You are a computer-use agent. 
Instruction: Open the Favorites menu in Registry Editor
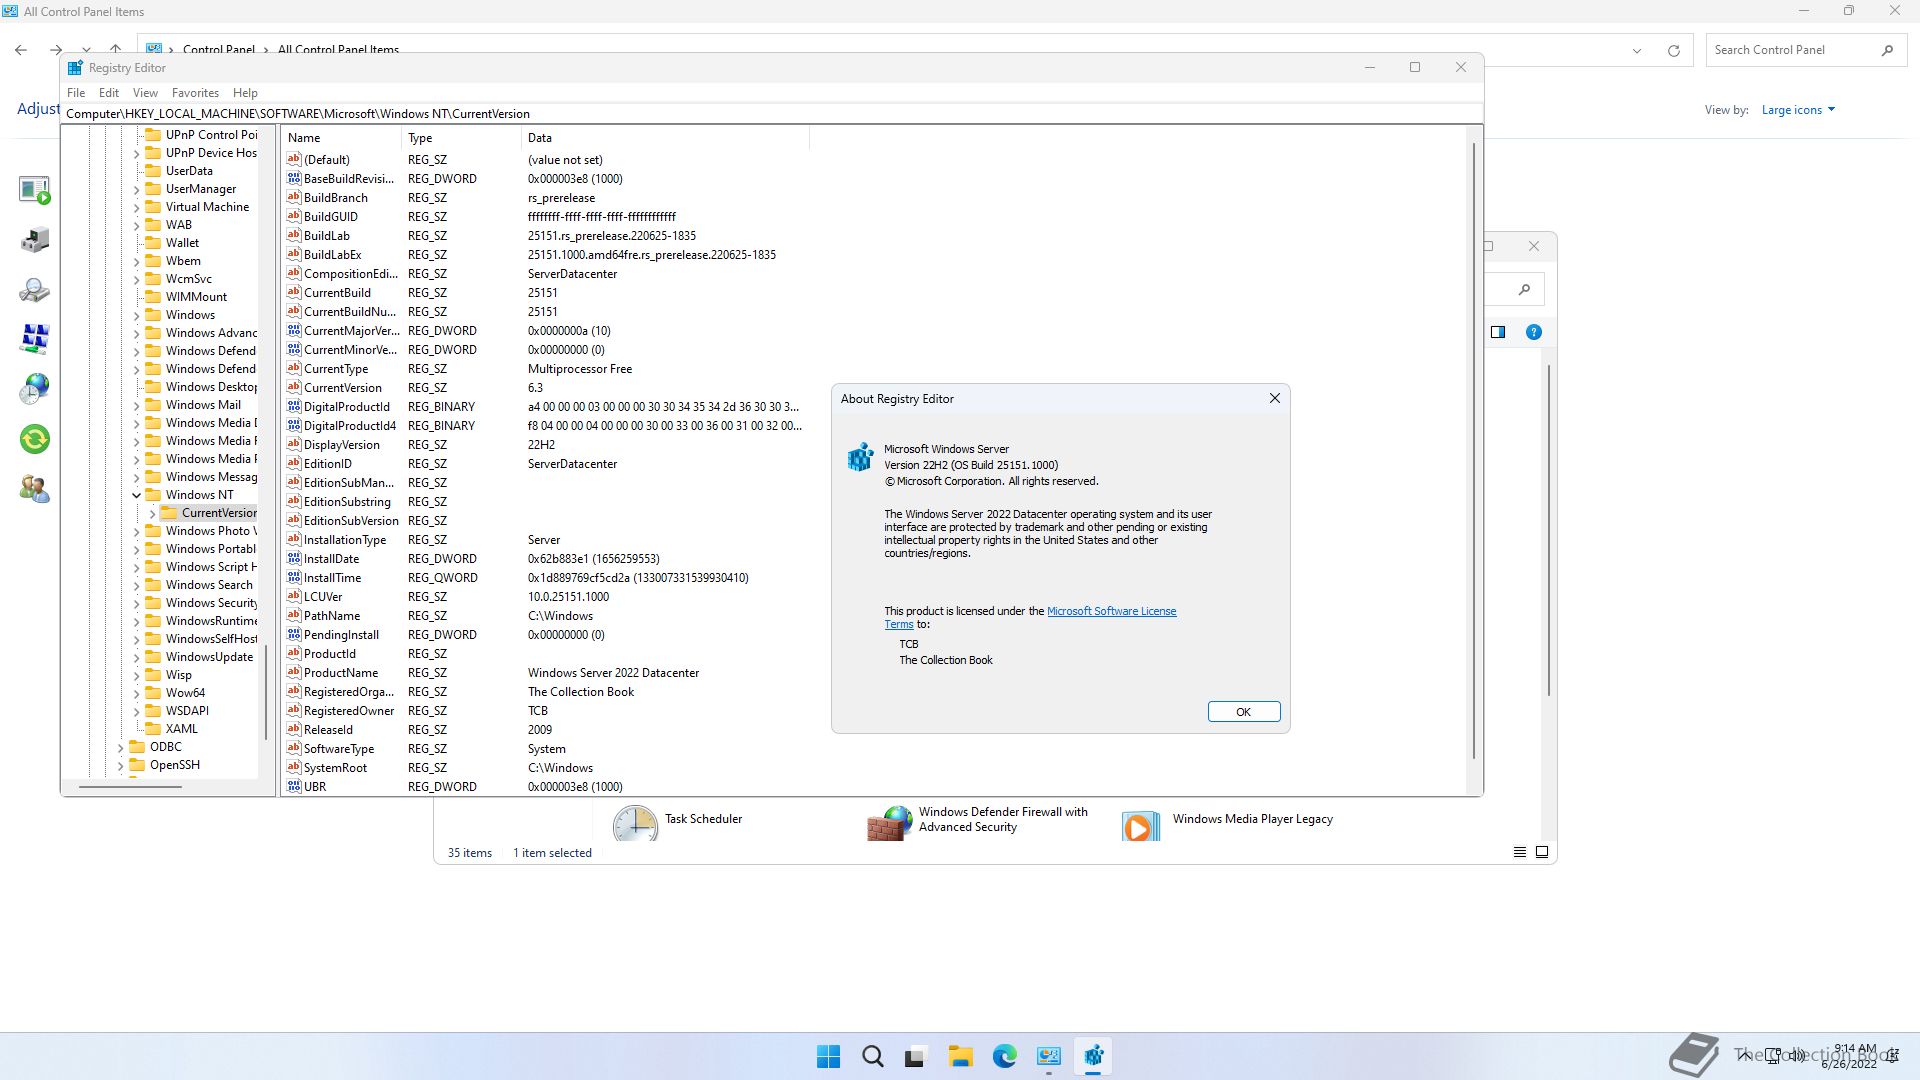coord(195,92)
